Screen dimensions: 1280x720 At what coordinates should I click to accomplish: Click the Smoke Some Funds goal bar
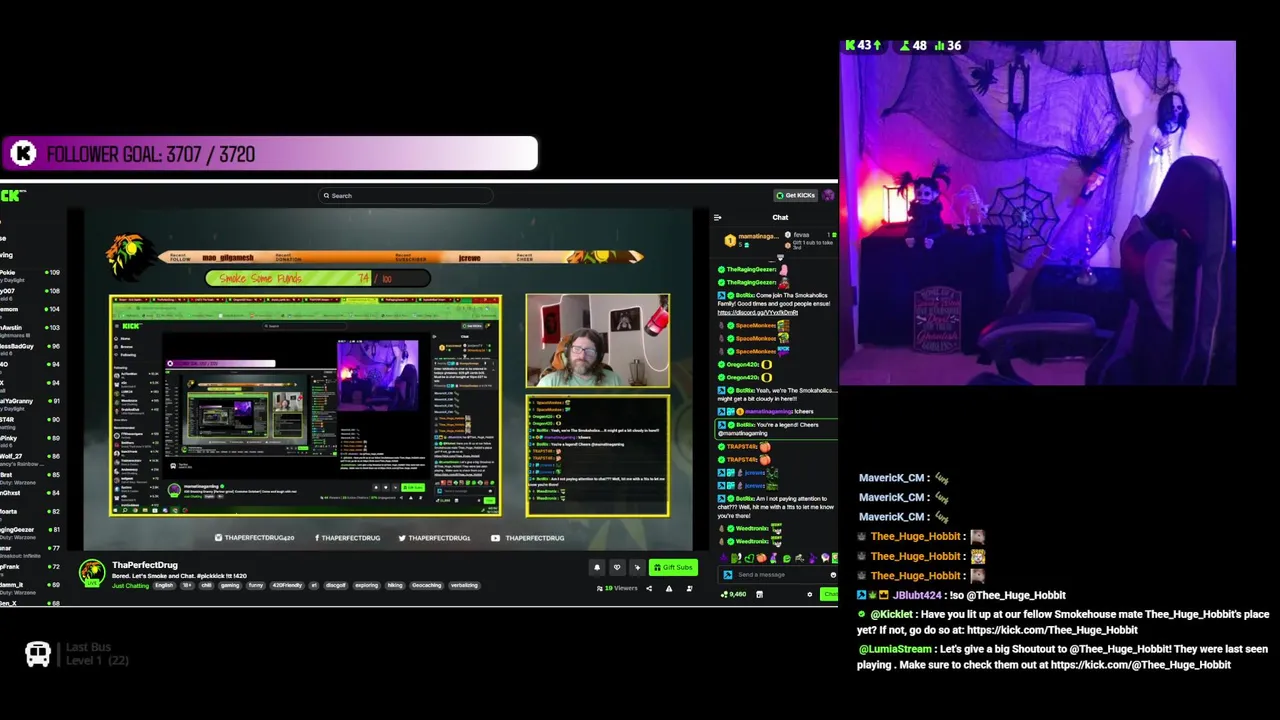pos(318,278)
